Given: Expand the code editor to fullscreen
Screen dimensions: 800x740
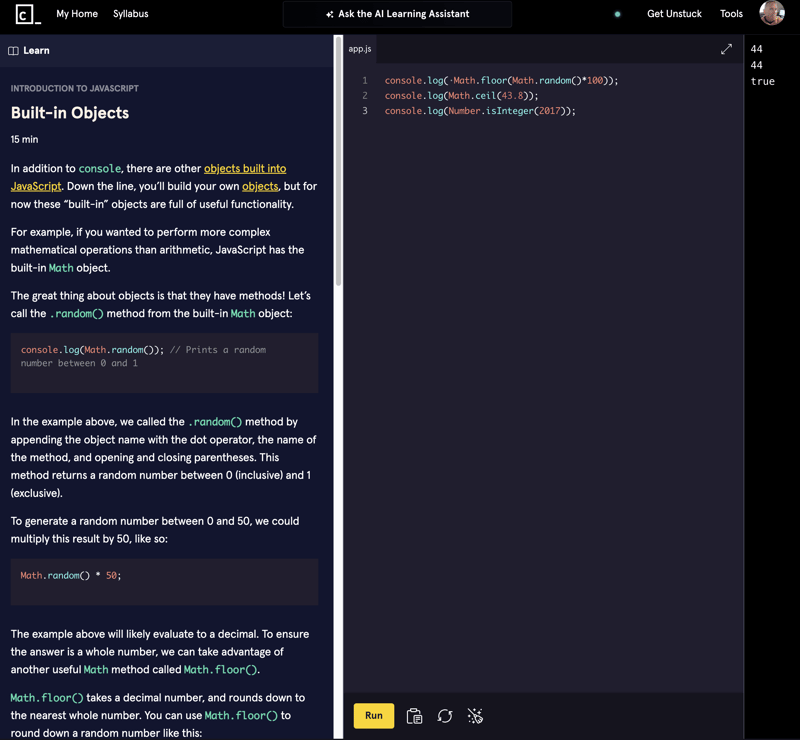Looking at the screenshot, I should pyautogui.click(x=726, y=49).
